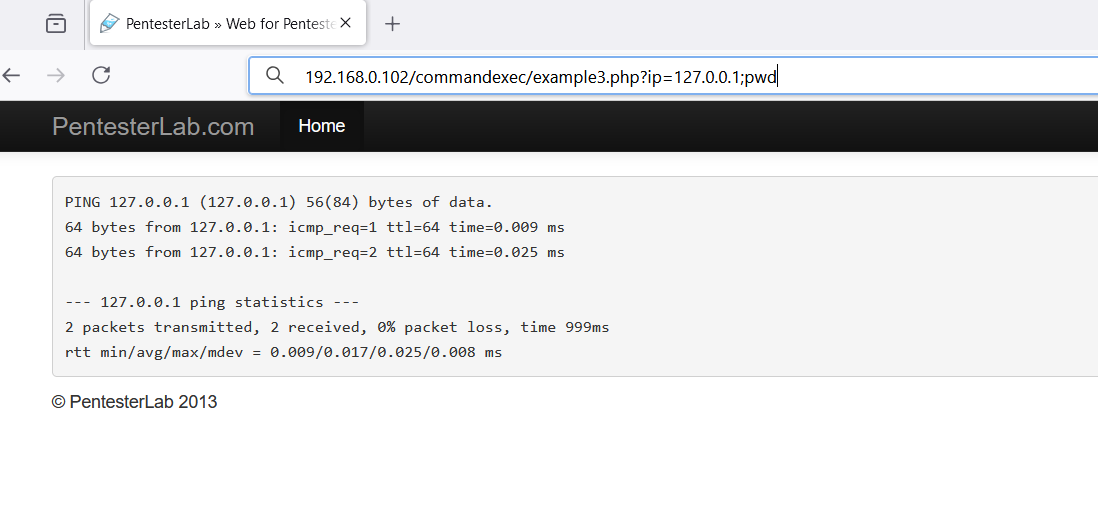Click the forward navigation arrow

pyautogui.click(x=55, y=75)
